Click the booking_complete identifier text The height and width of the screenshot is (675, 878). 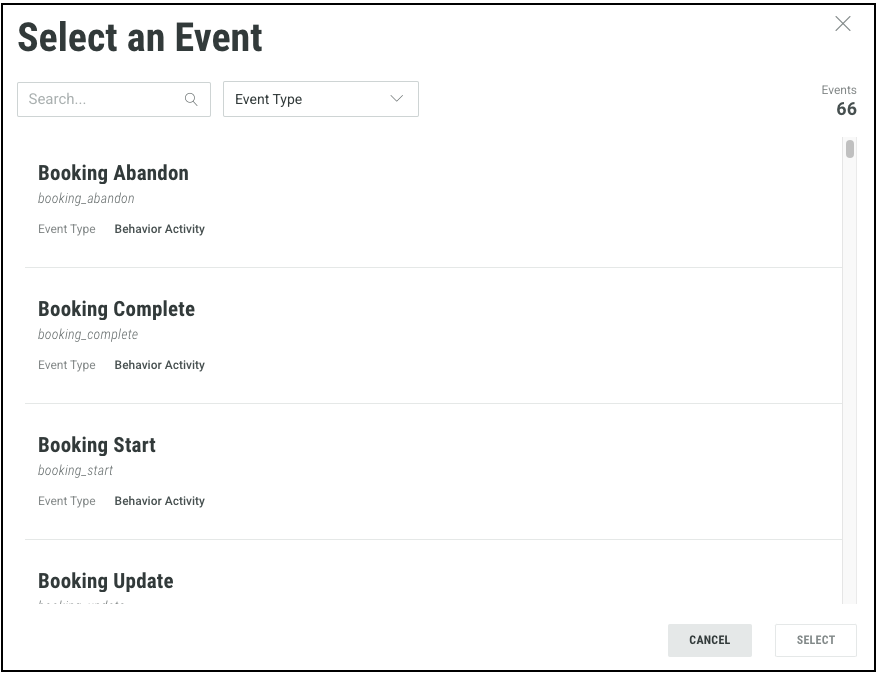pos(88,334)
